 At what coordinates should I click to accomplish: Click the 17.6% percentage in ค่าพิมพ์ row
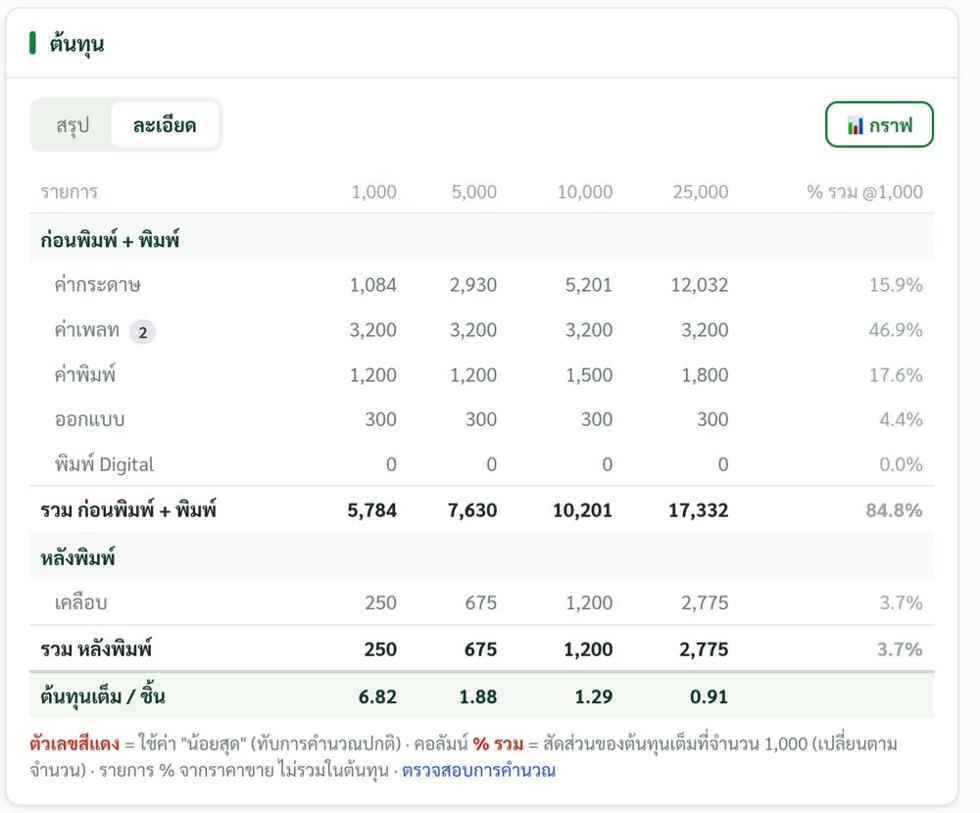coord(896,375)
